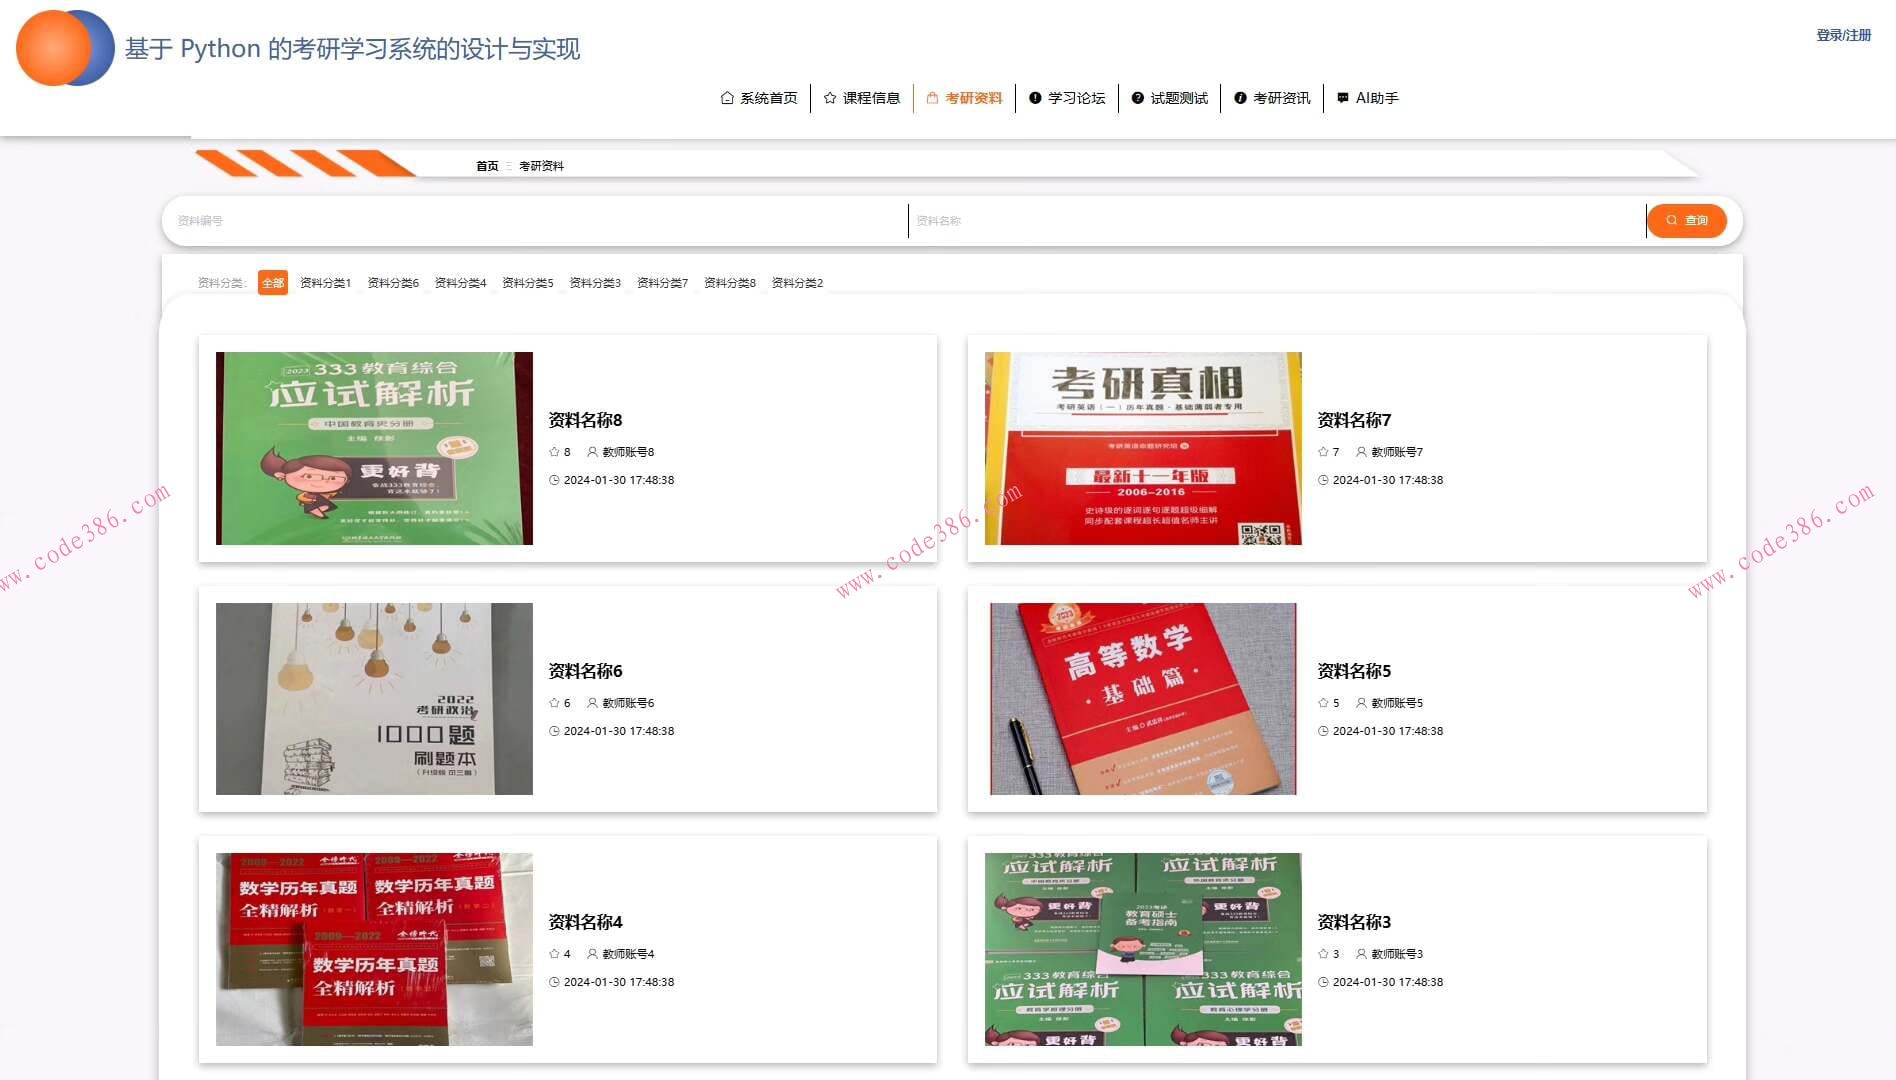Click the 首页 breadcrumb link
The image size is (1896, 1080).
click(x=487, y=165)
